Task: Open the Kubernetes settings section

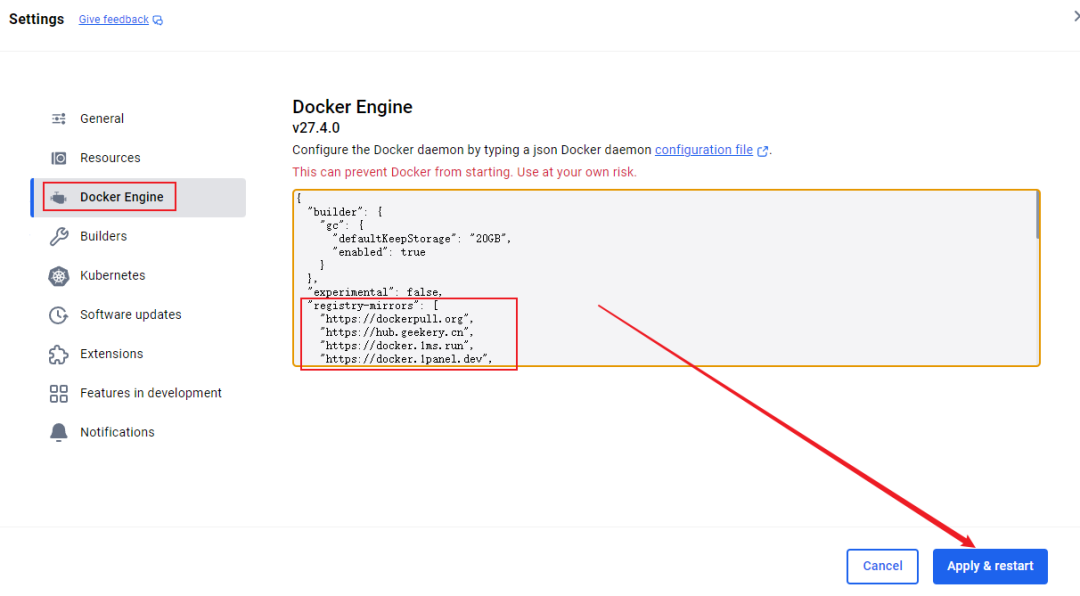Action: (138, 276)
